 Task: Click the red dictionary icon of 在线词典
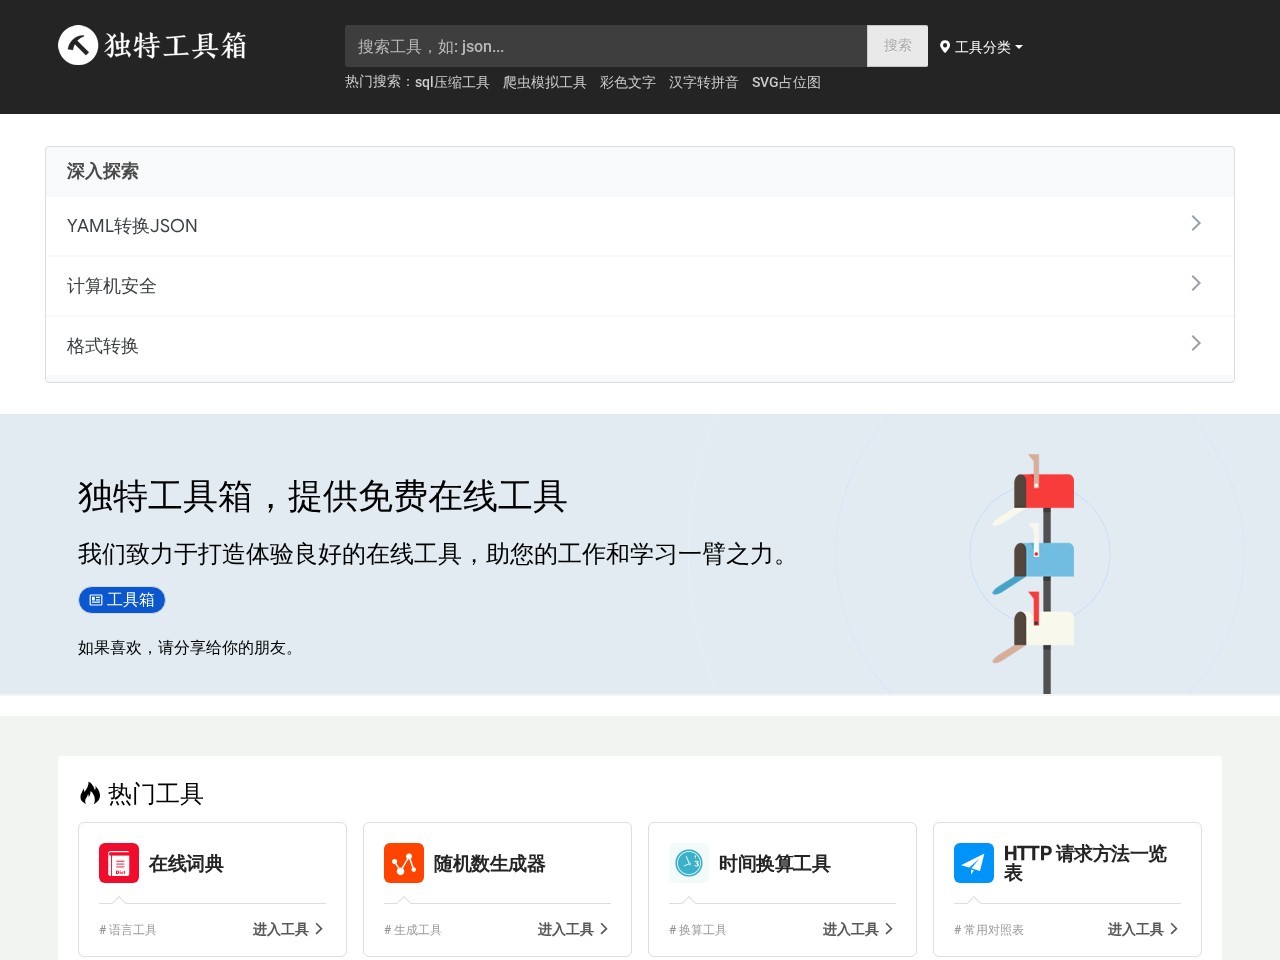click(x=119, y=863)
